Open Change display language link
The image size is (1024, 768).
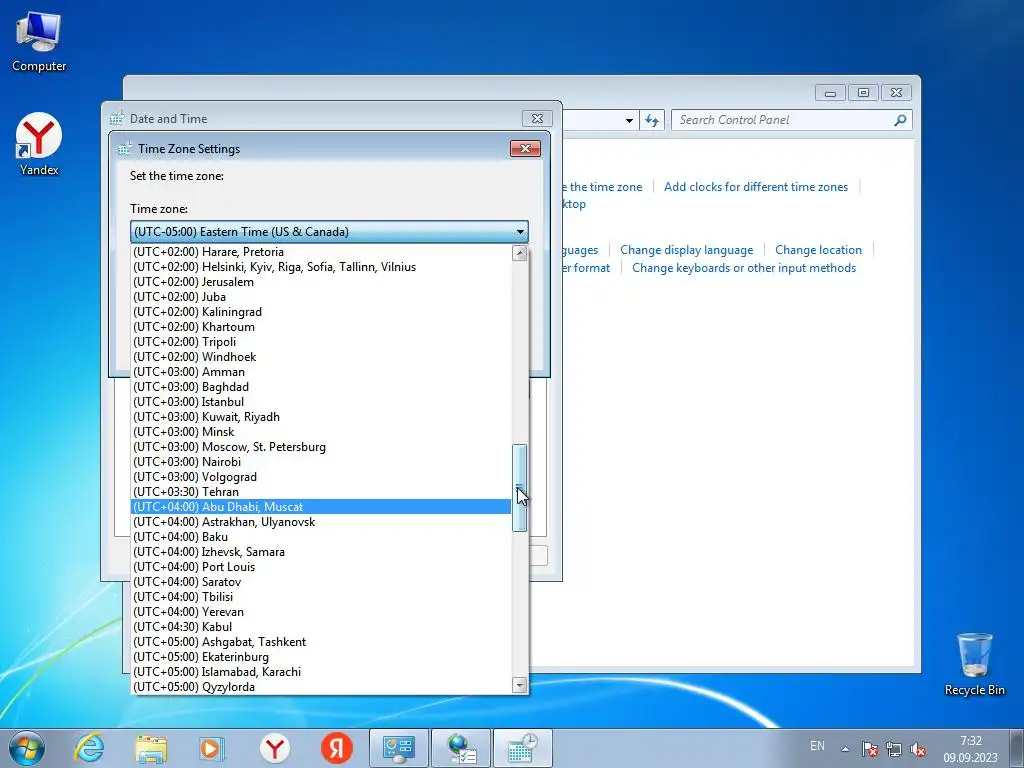pyautogui.click(x=686, y=250)
